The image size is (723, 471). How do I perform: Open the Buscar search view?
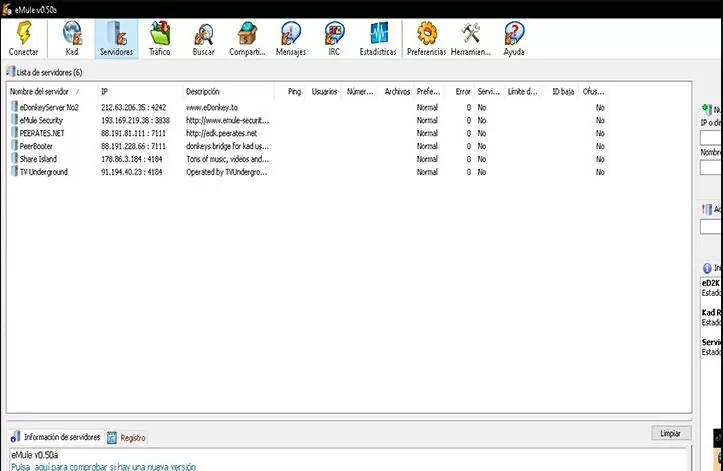pos(203,38)
